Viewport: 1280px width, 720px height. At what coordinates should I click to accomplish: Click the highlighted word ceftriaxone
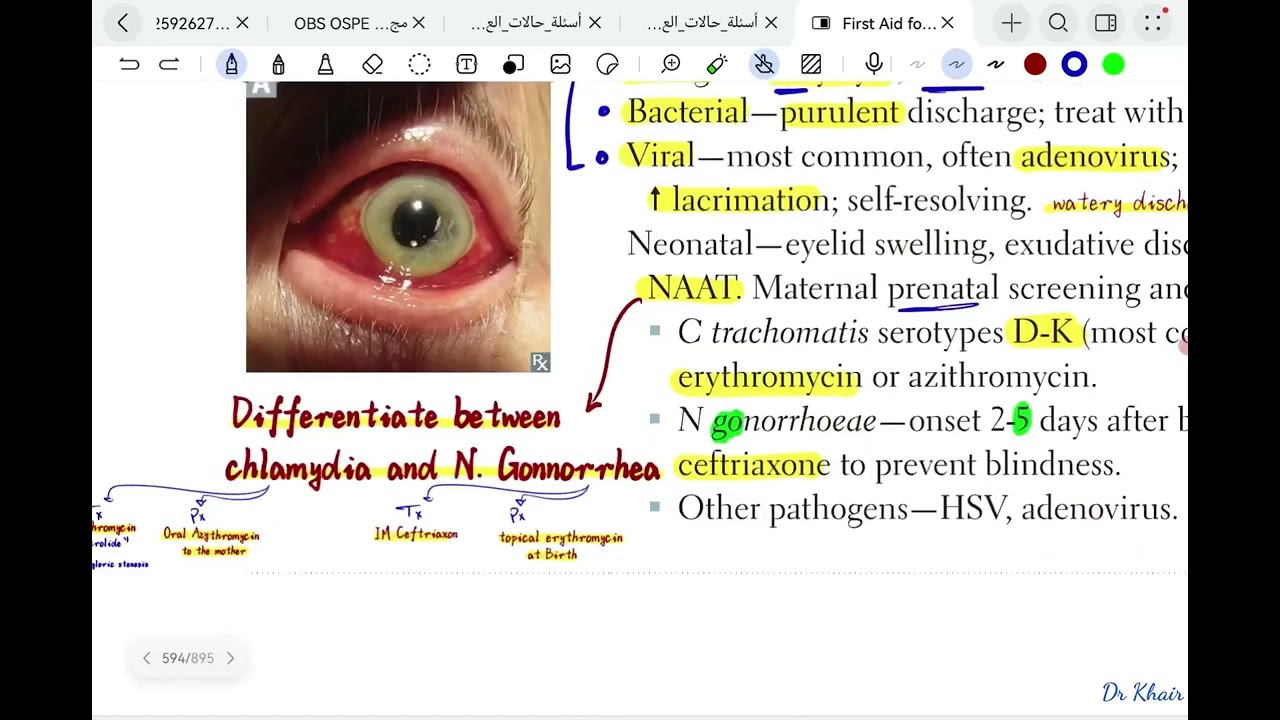pos(753,465)
